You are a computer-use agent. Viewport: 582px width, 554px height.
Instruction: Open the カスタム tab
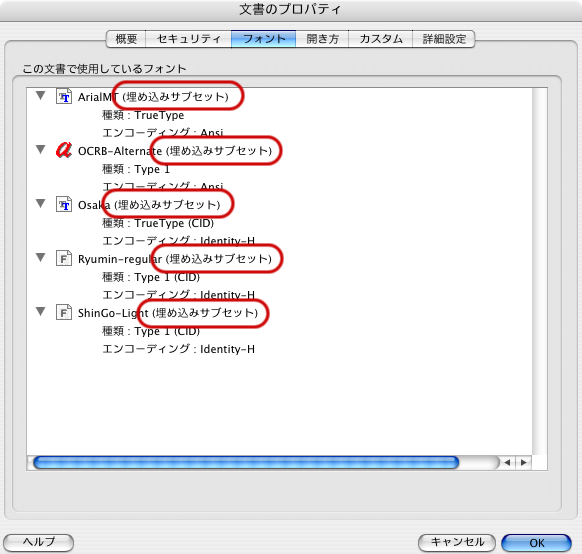(381, 39)
